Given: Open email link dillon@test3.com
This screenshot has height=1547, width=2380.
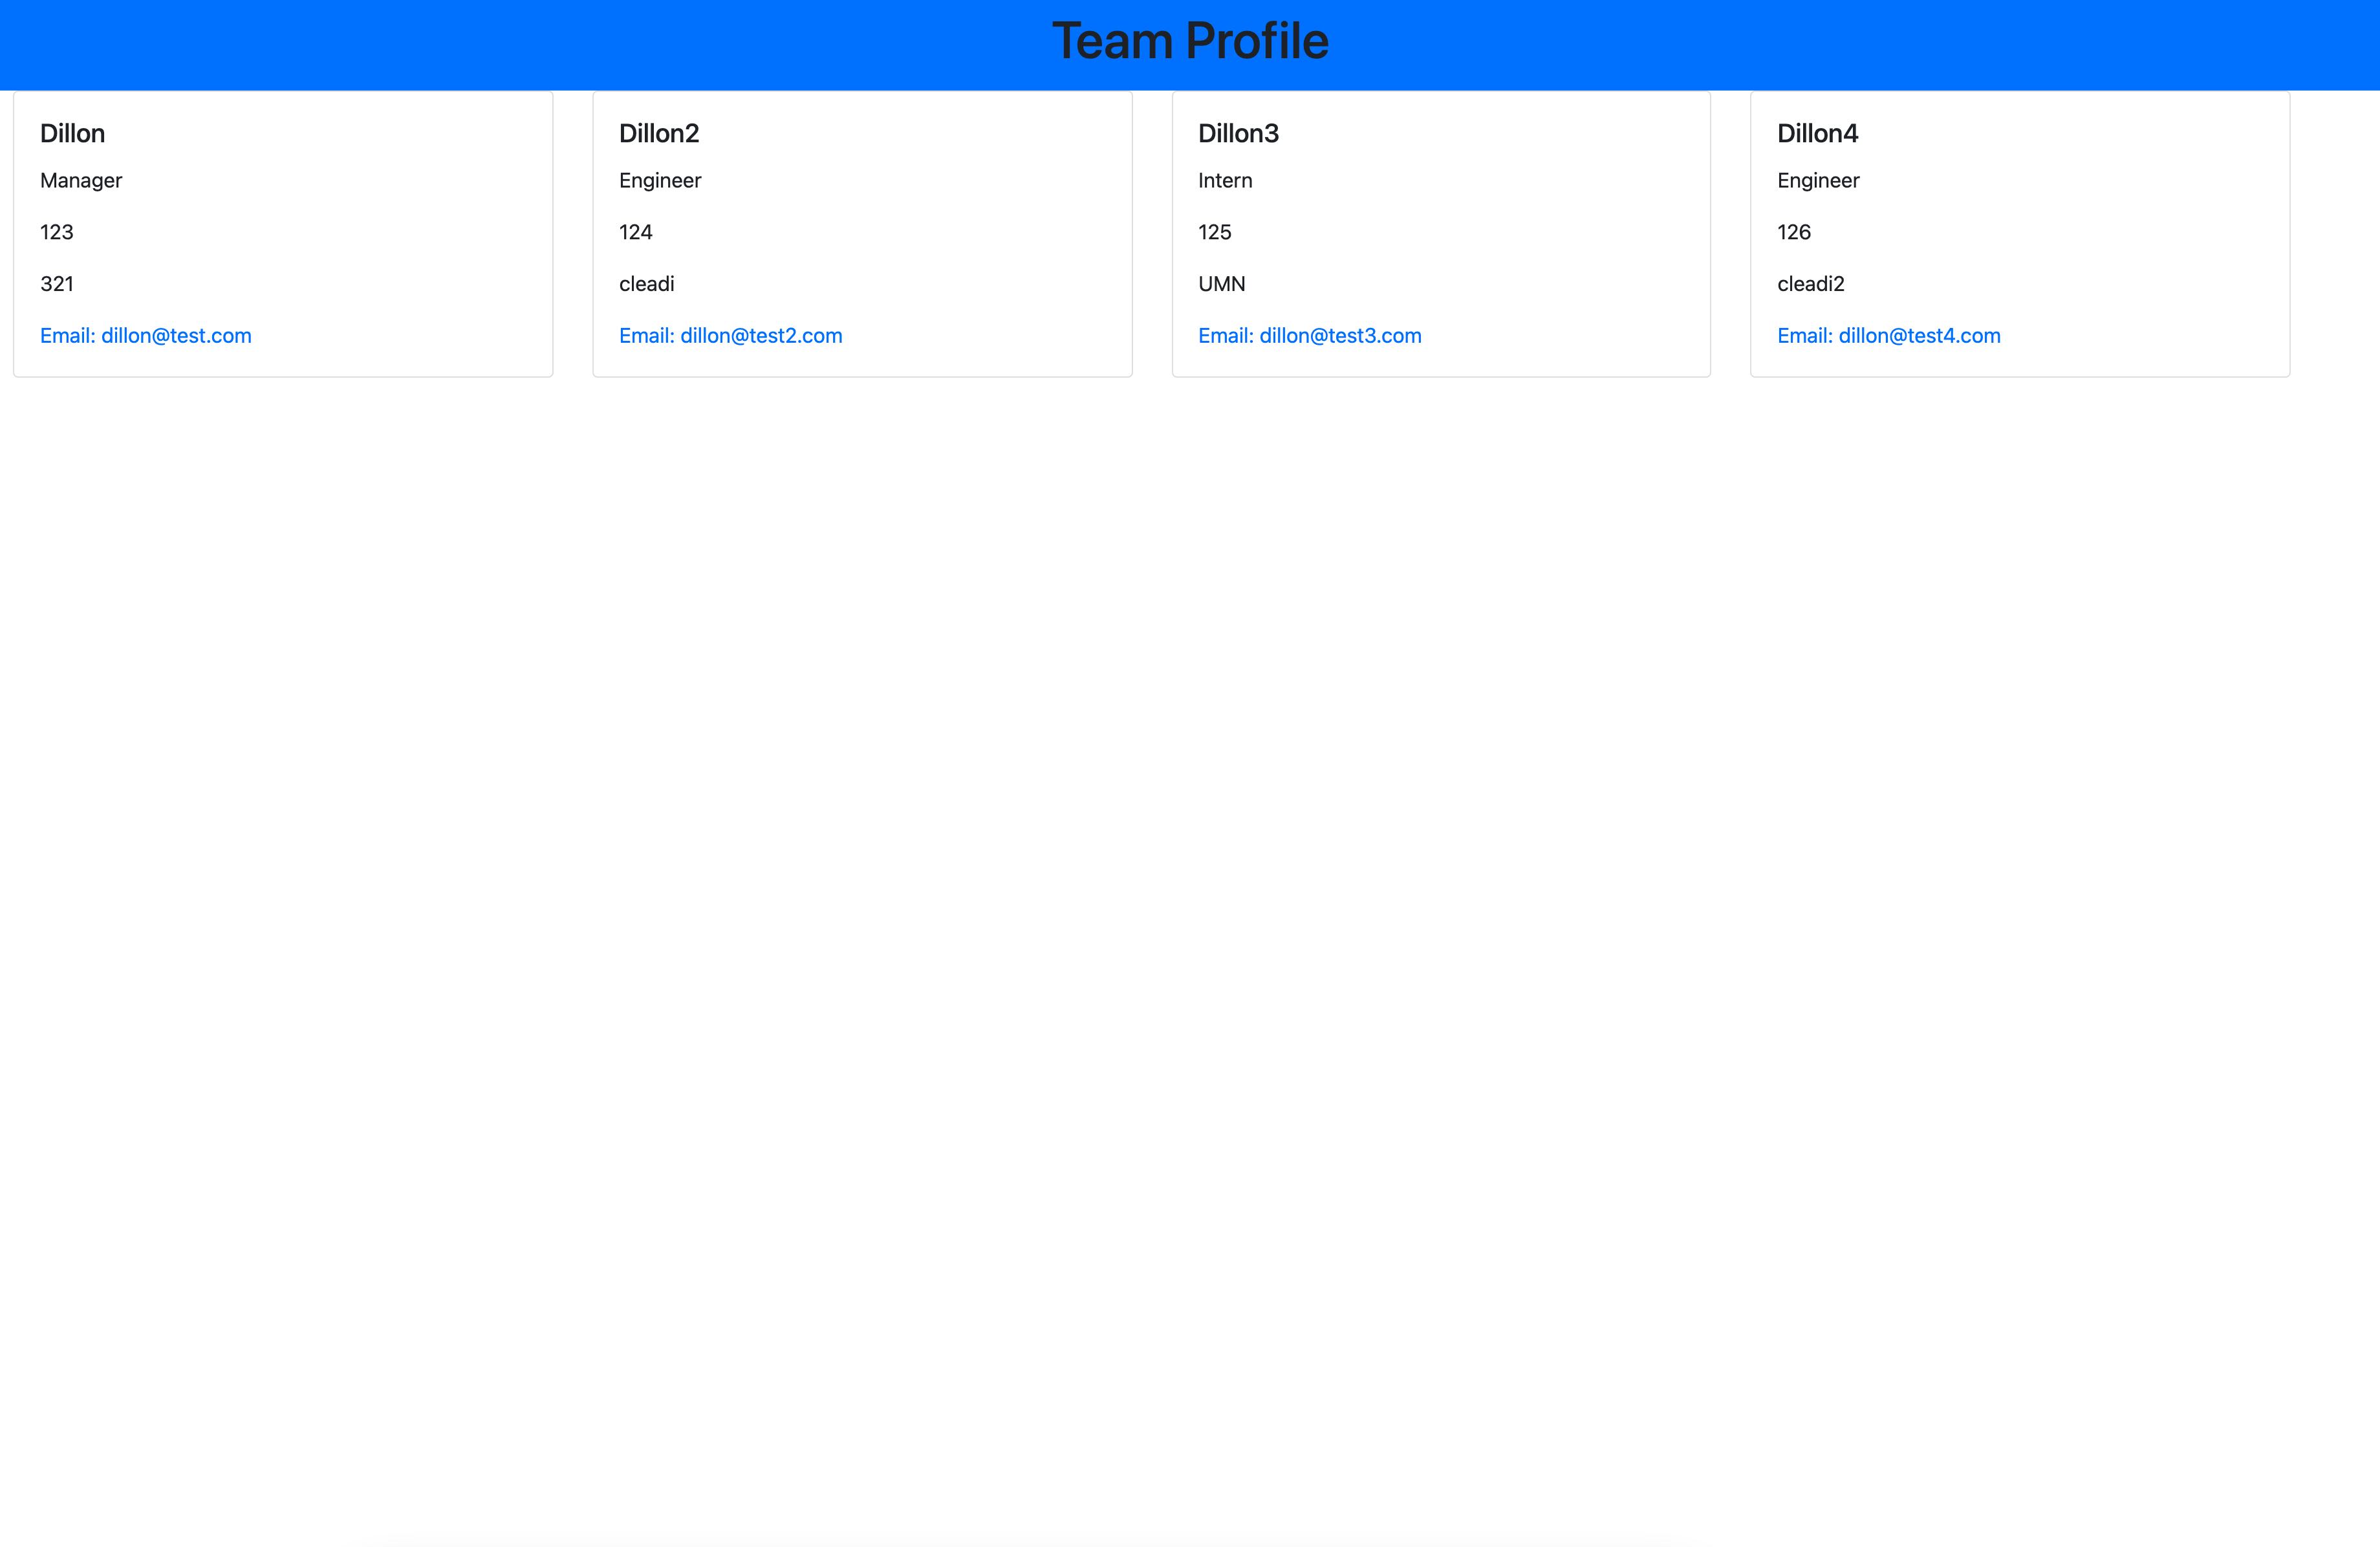Looking at the screenshot, I should click(1309, 336).
